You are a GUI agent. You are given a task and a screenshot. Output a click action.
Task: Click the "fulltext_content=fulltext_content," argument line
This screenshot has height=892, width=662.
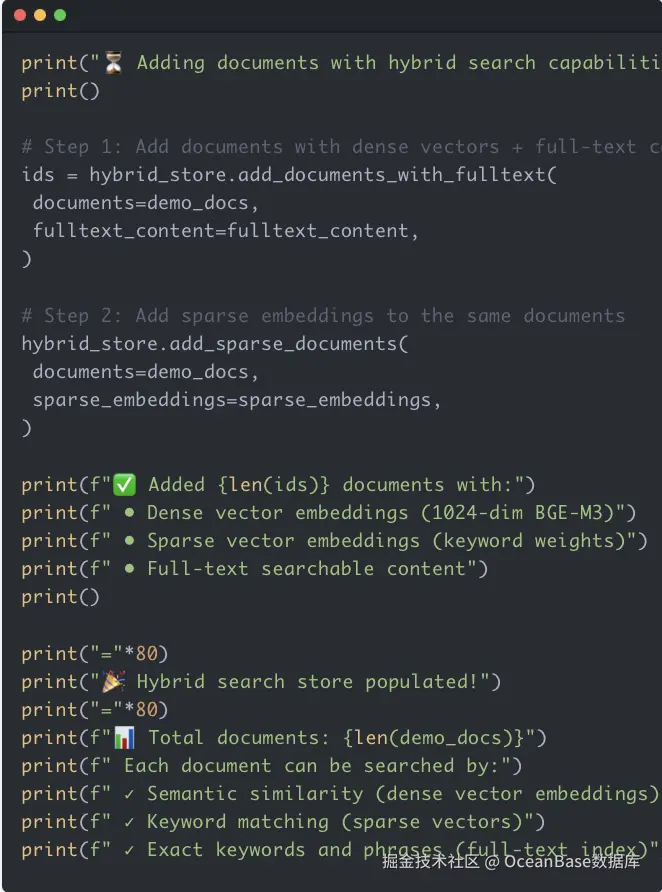click(225, 231)
